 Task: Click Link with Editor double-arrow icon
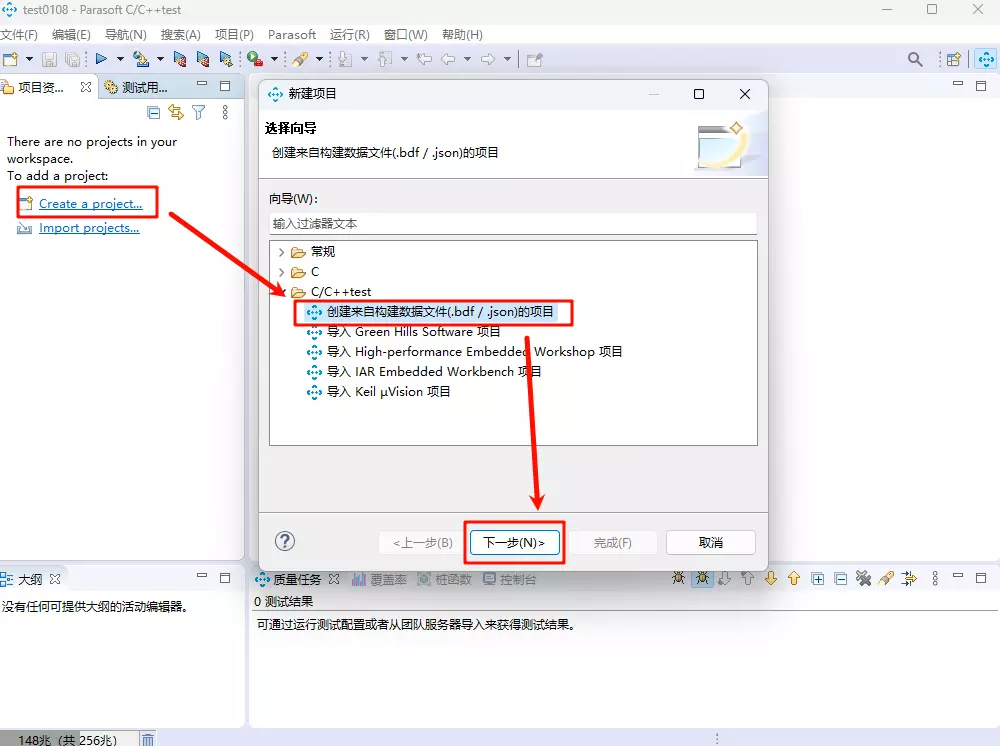pos(176,113)
